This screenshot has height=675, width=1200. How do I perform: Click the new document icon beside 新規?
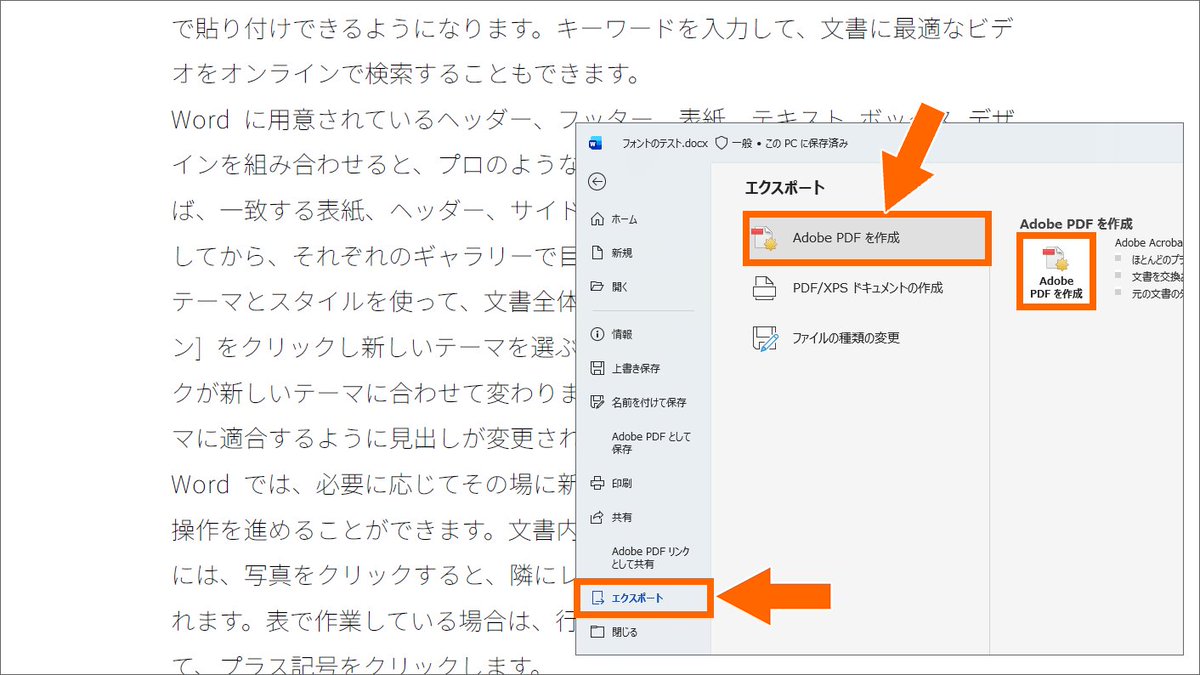click(598, 253)
